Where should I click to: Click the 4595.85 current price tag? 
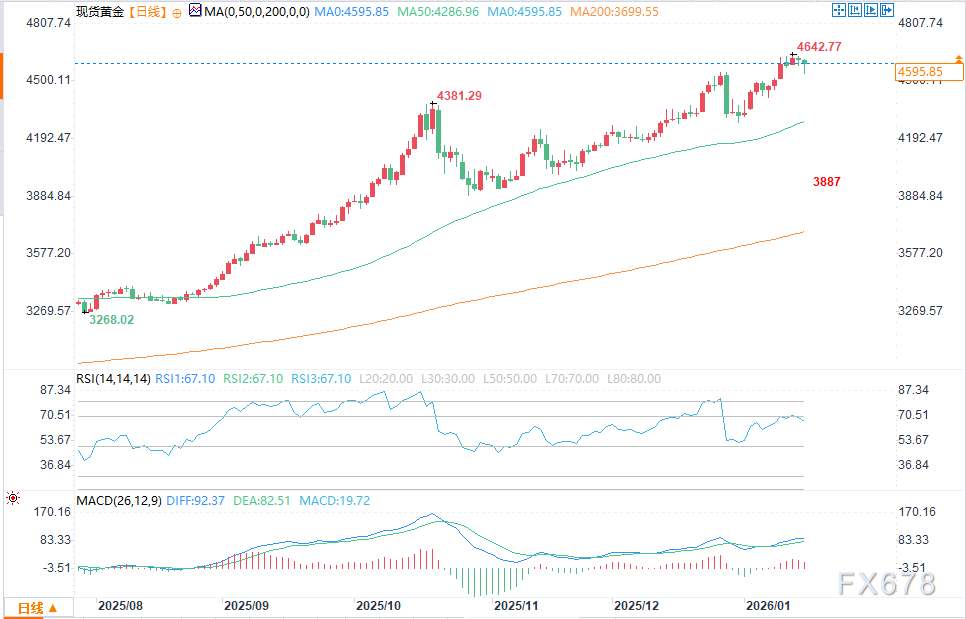click(x=920, y=72)
